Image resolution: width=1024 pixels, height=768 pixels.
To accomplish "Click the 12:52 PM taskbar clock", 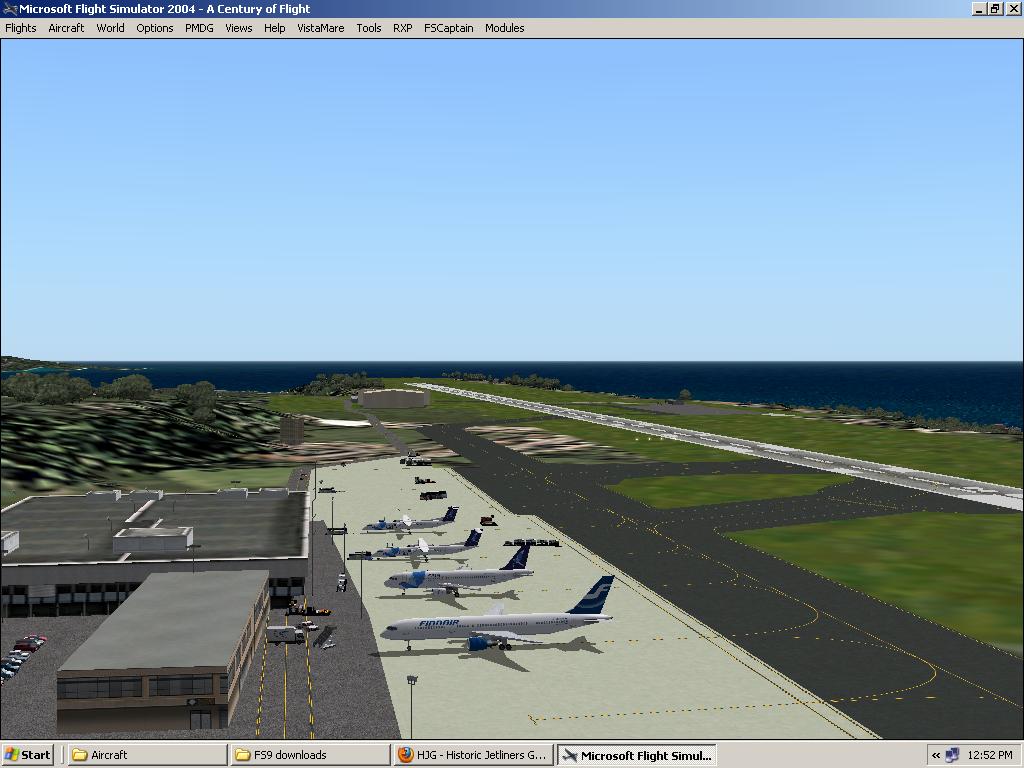I will [990, 755].
